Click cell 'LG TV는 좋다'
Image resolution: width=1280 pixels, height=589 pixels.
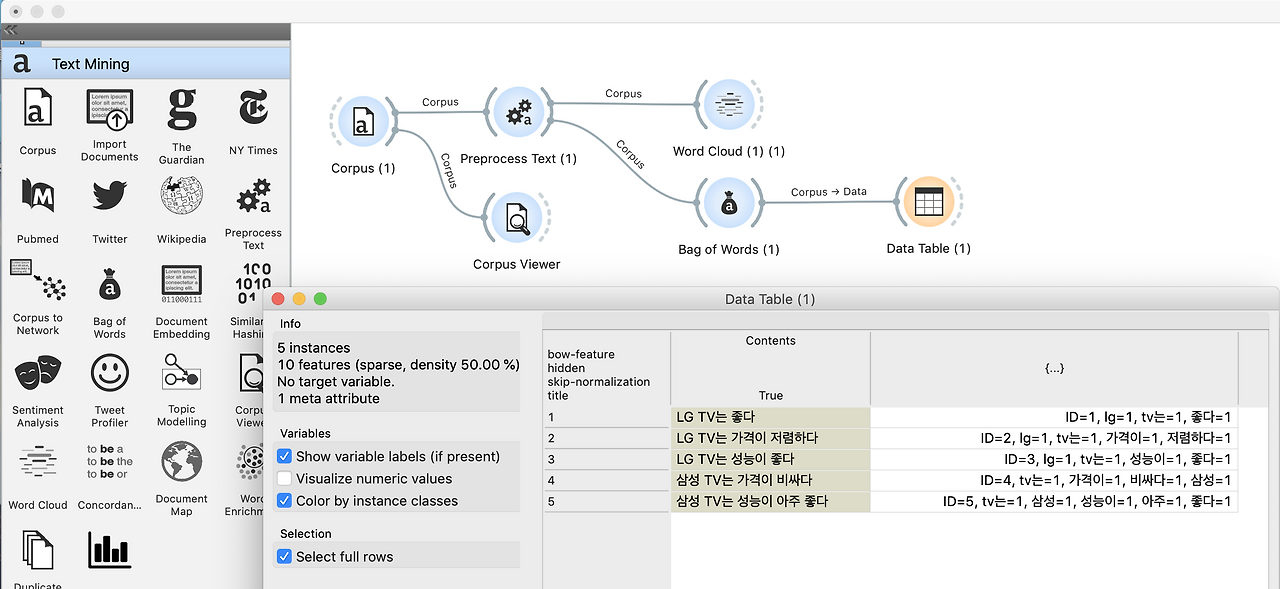click(x=770, y=417)
